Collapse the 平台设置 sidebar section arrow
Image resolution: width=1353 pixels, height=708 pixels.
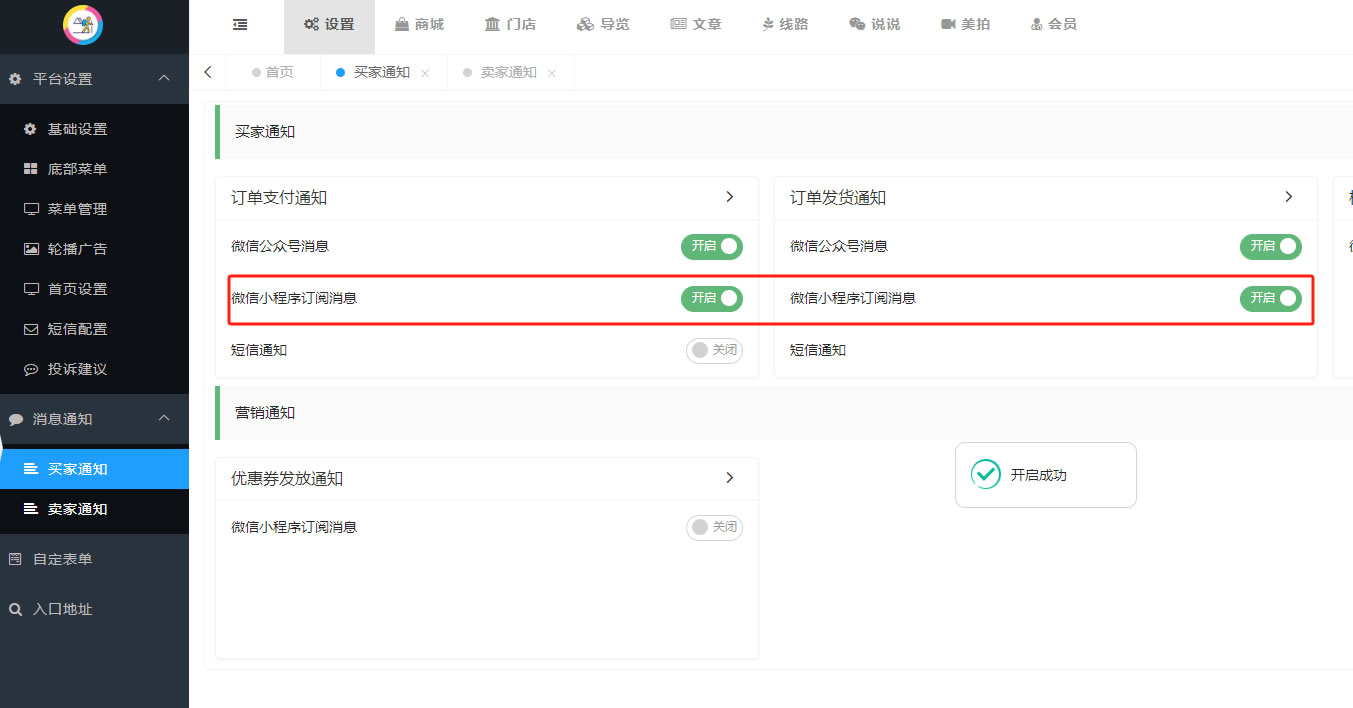(164, 78)
